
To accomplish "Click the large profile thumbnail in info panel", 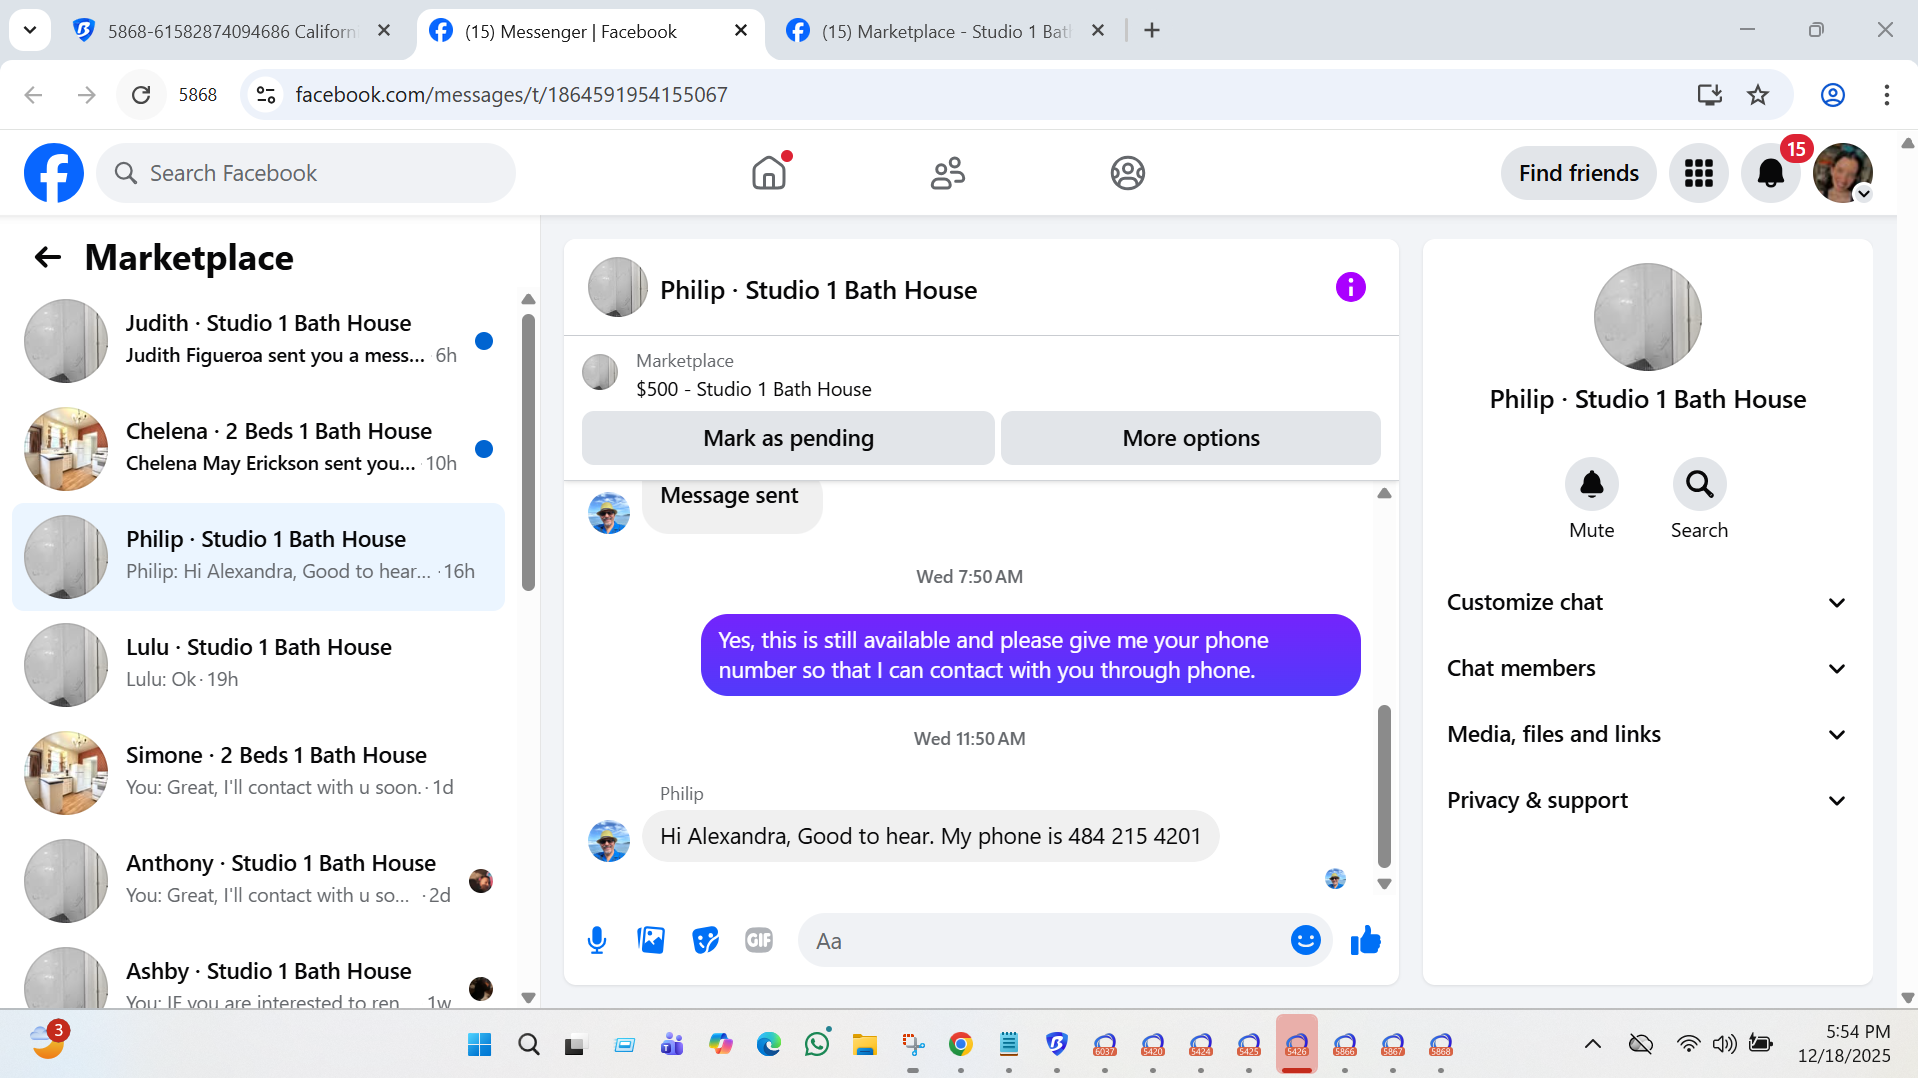I will coord(1647,317).
